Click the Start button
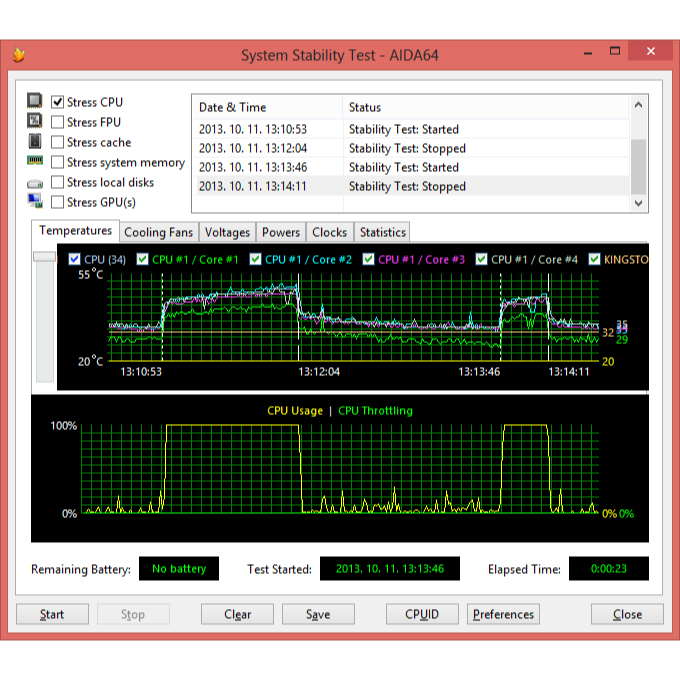Screen dimensions: 680x680 52,614
